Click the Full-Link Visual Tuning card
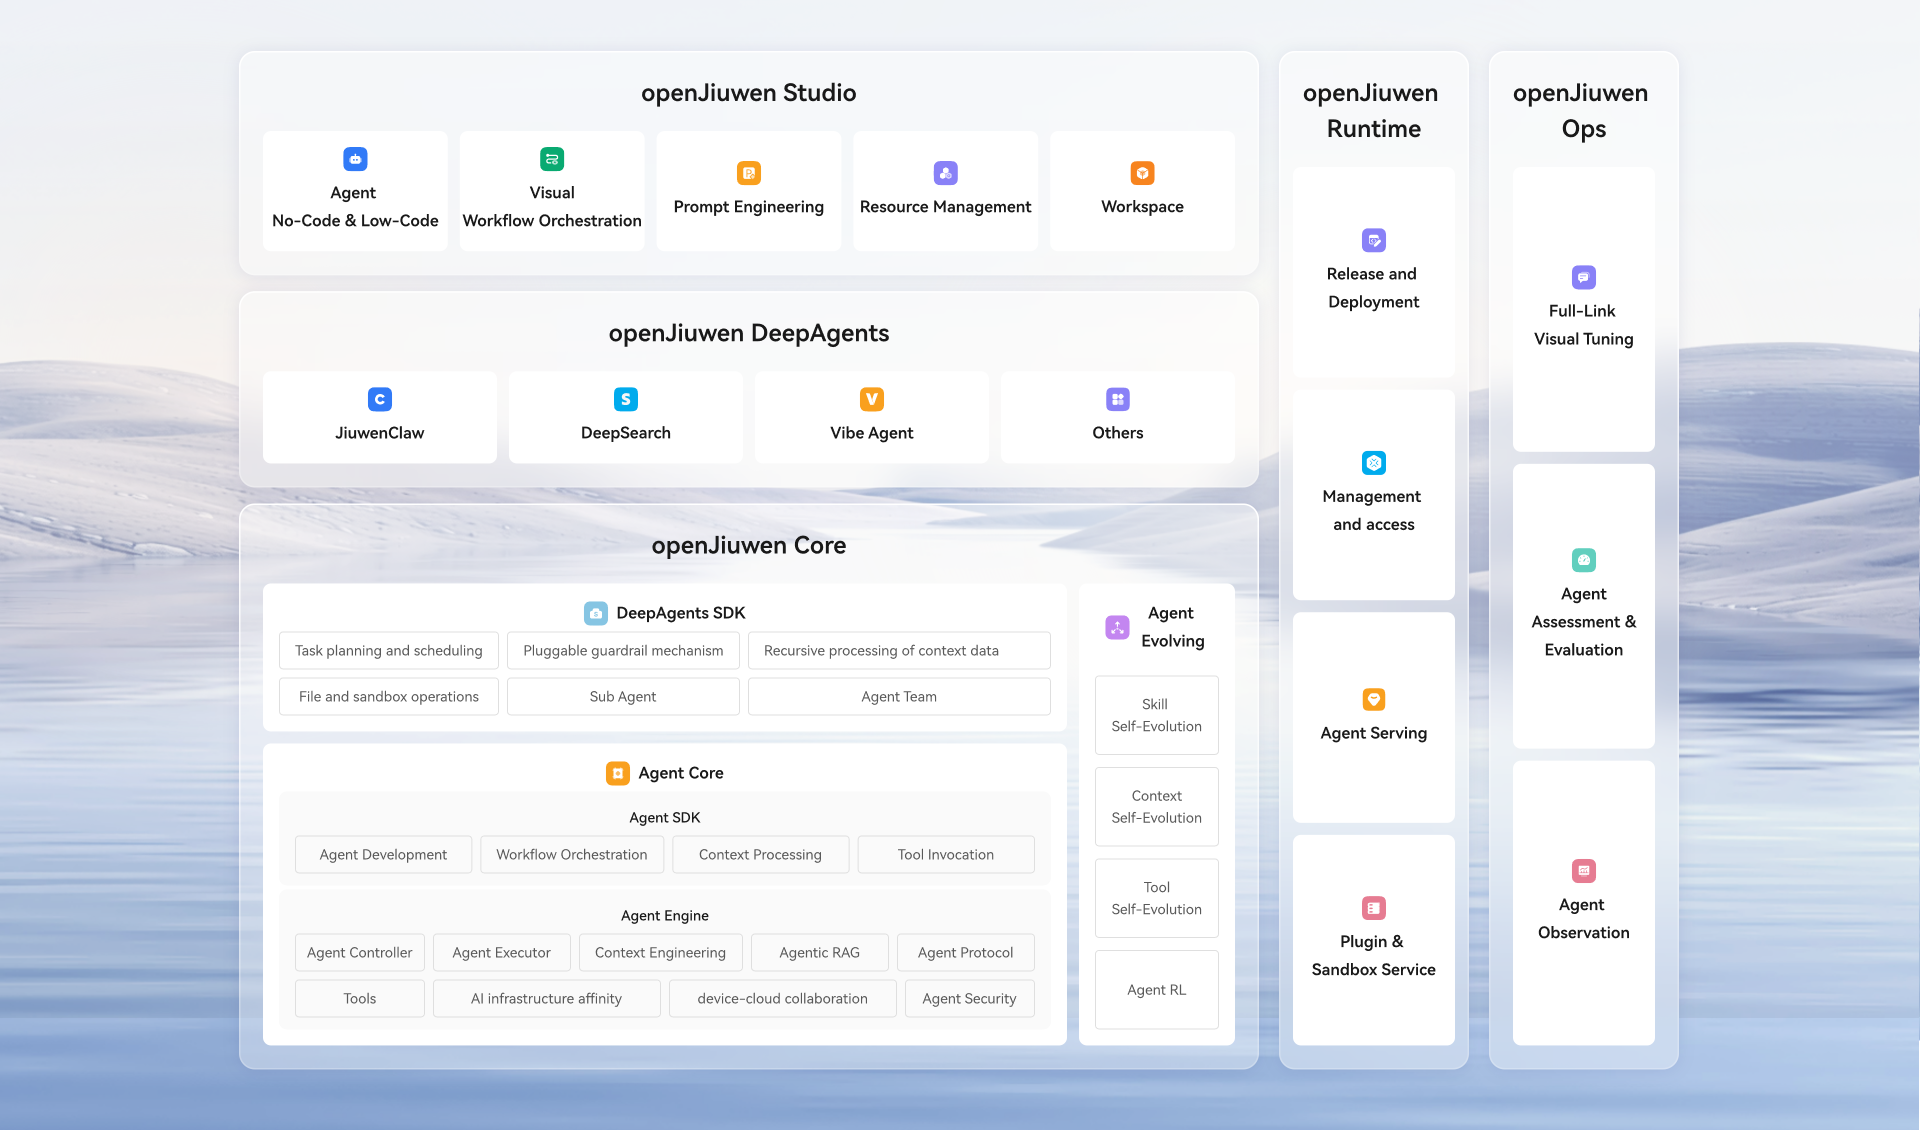The width and height of the screenshot is (1920, 1130). pyautogui.click(x=1584, y=310)
